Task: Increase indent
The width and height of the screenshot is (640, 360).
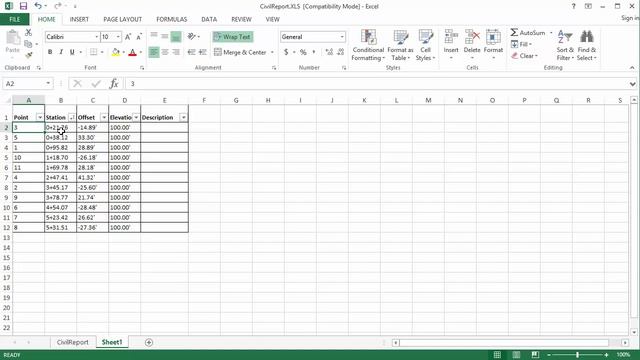Action: [202, 52]
